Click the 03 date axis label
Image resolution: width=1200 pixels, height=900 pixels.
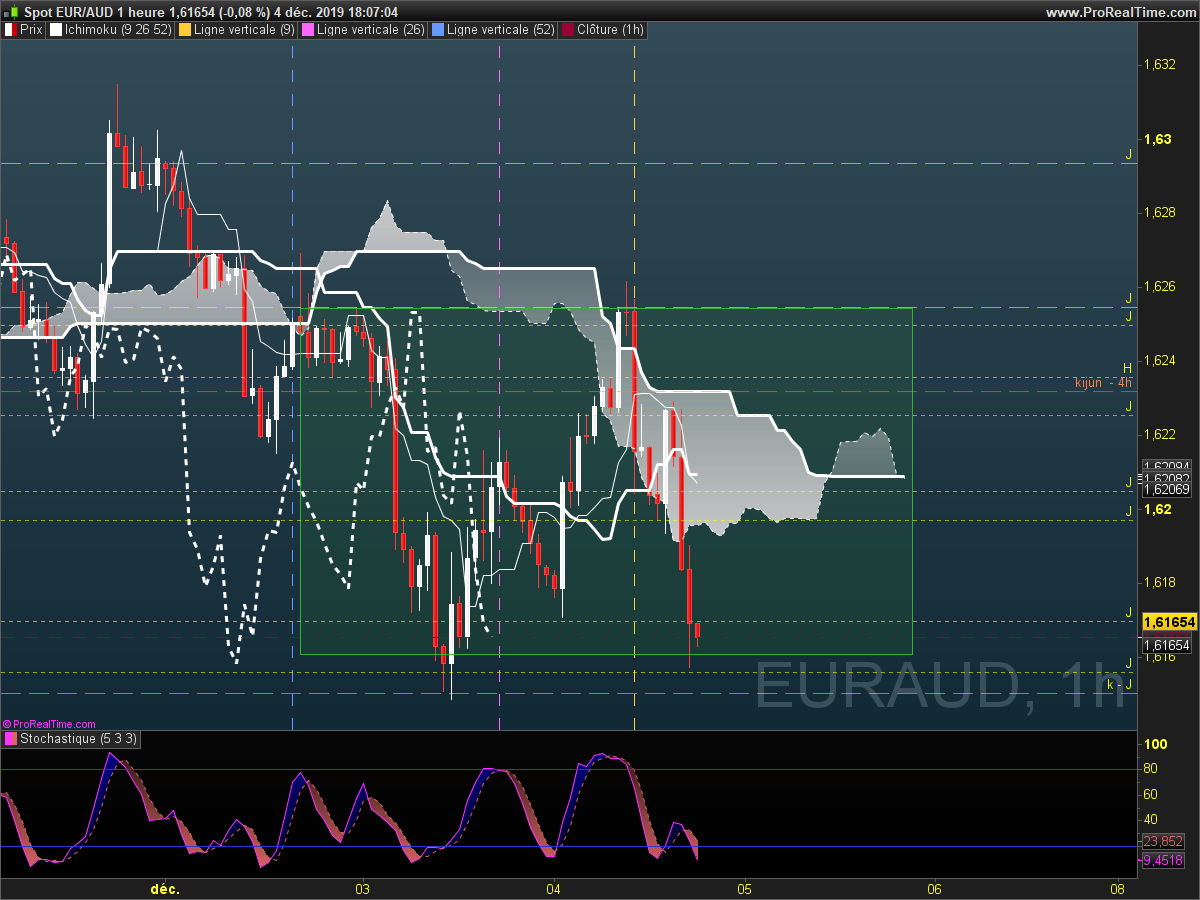point(363,888)
